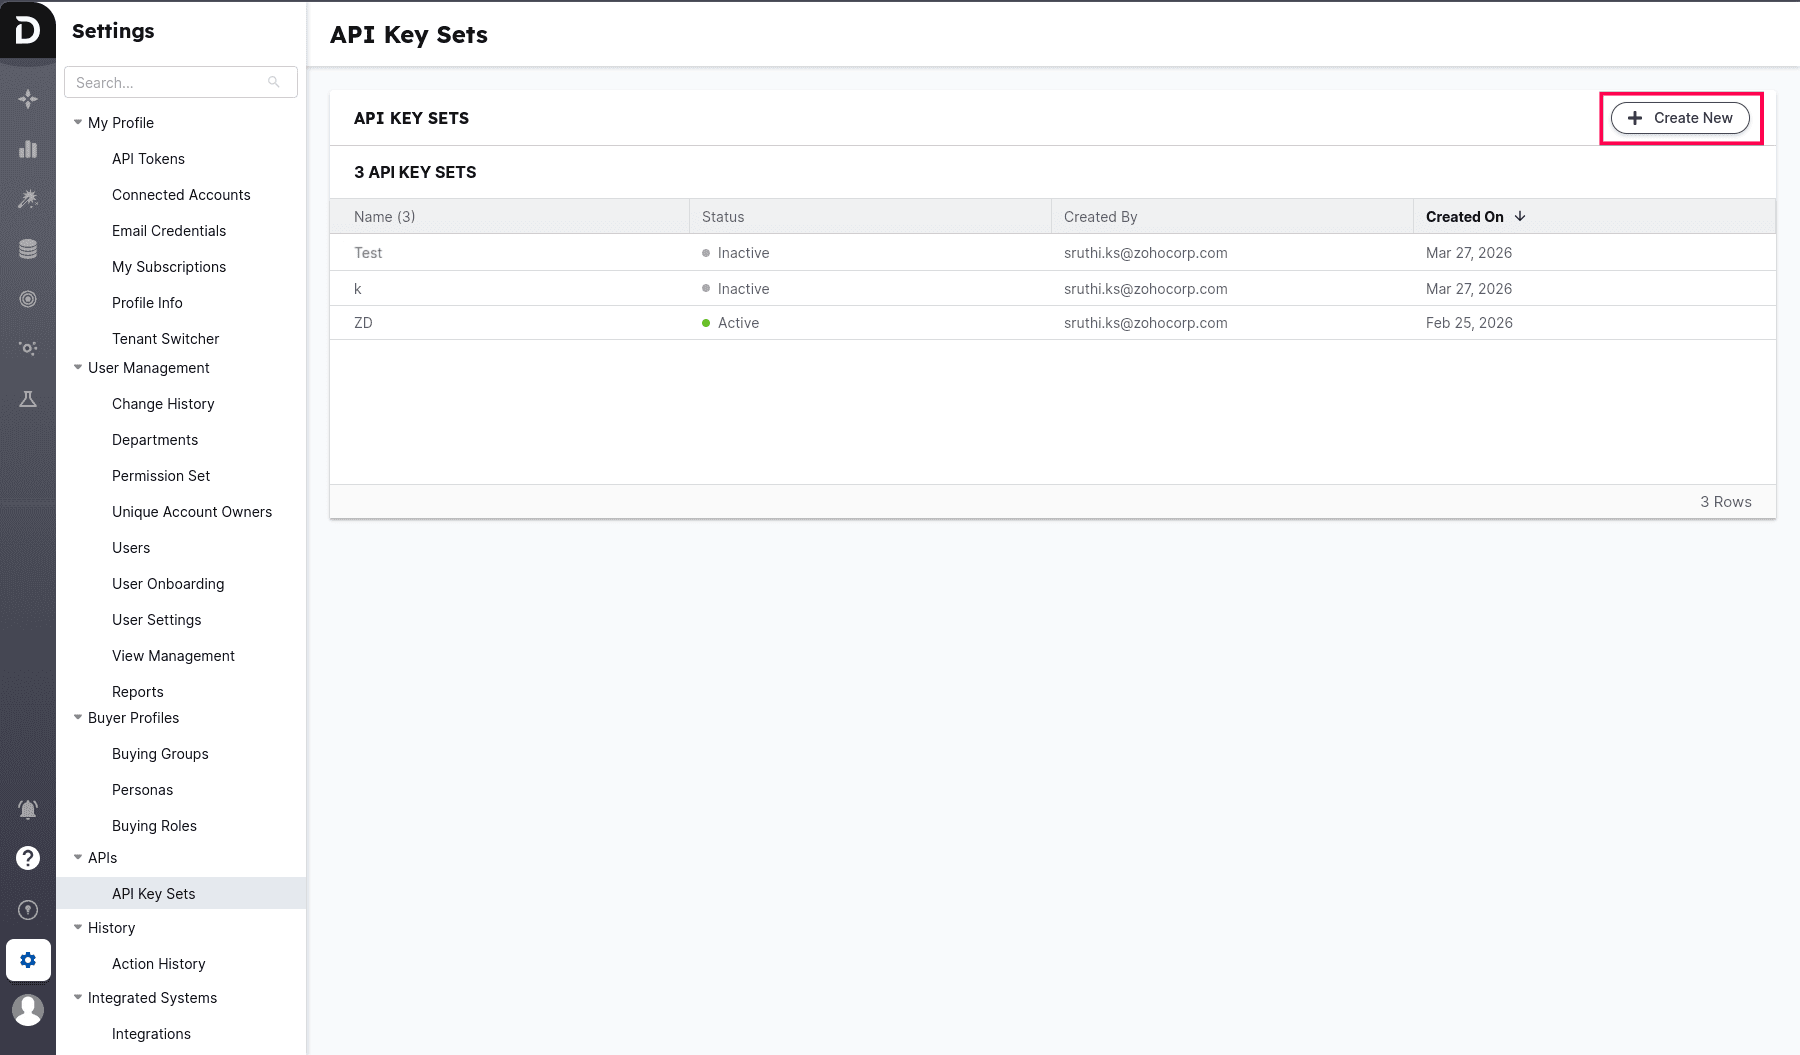Open the bar chart analytics icon
Image resolution: width=1800 pixels, height=1055 pixels.
[x=28, y=149]
